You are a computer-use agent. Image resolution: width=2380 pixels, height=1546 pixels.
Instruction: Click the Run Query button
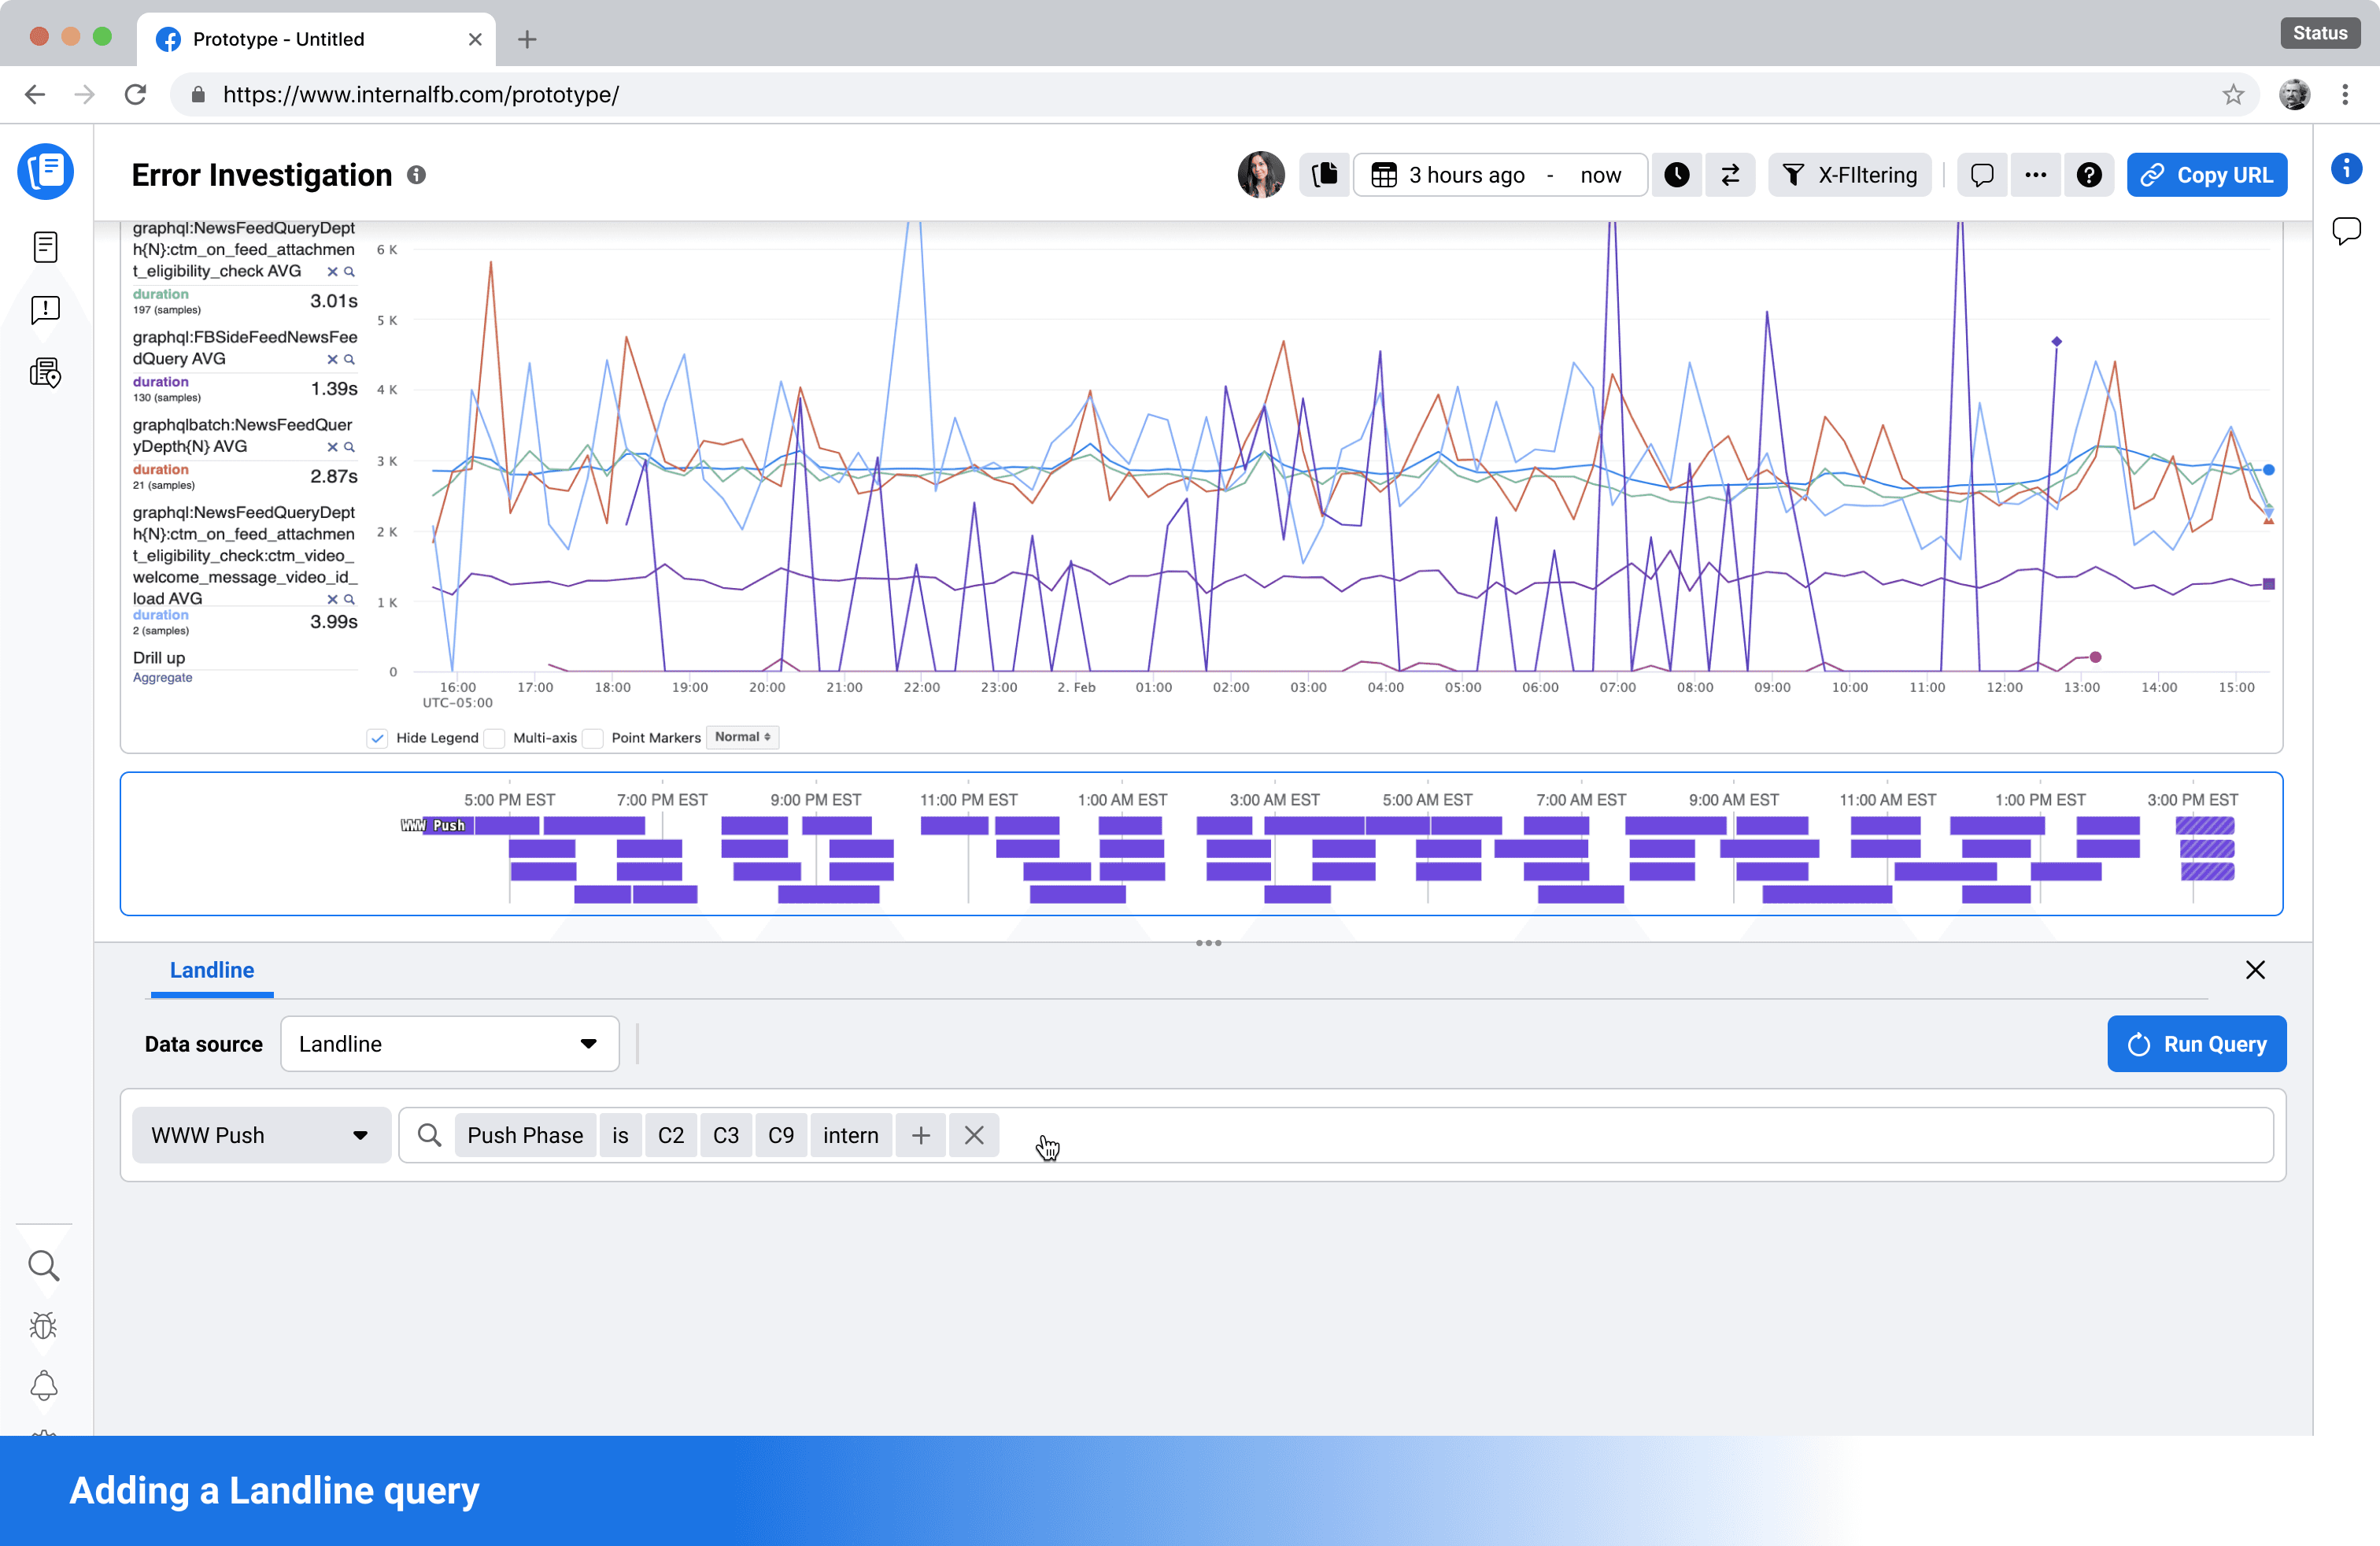(2196, 1044)
